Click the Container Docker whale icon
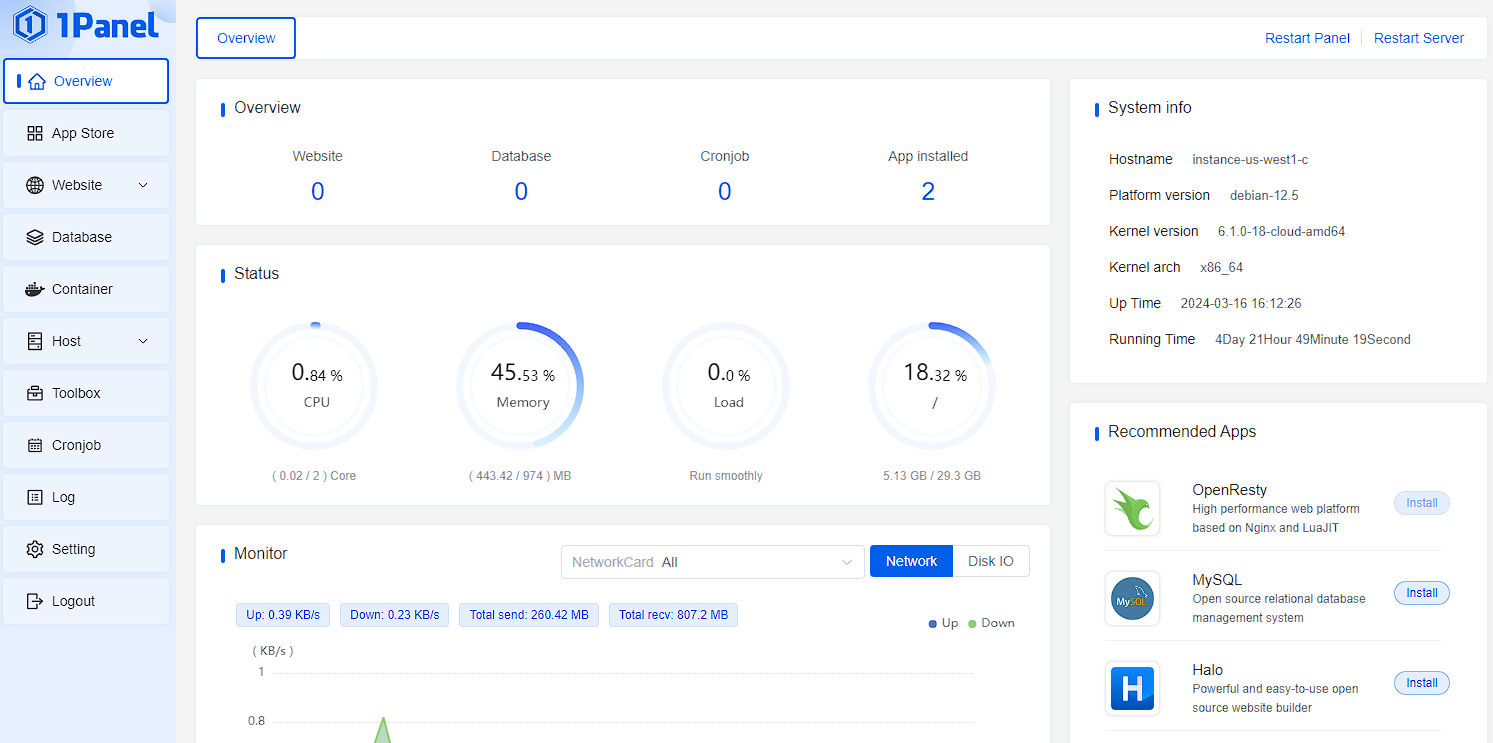Viewport: 1493px width, 743px height. pyautogui.click(x=35, y=289)
